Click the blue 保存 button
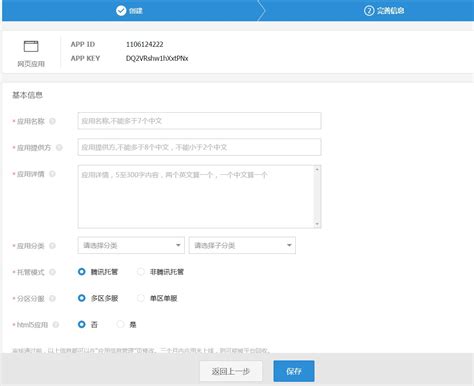This screenshot has height=386, width=474. pyautogui.click(x=294, y=371)
